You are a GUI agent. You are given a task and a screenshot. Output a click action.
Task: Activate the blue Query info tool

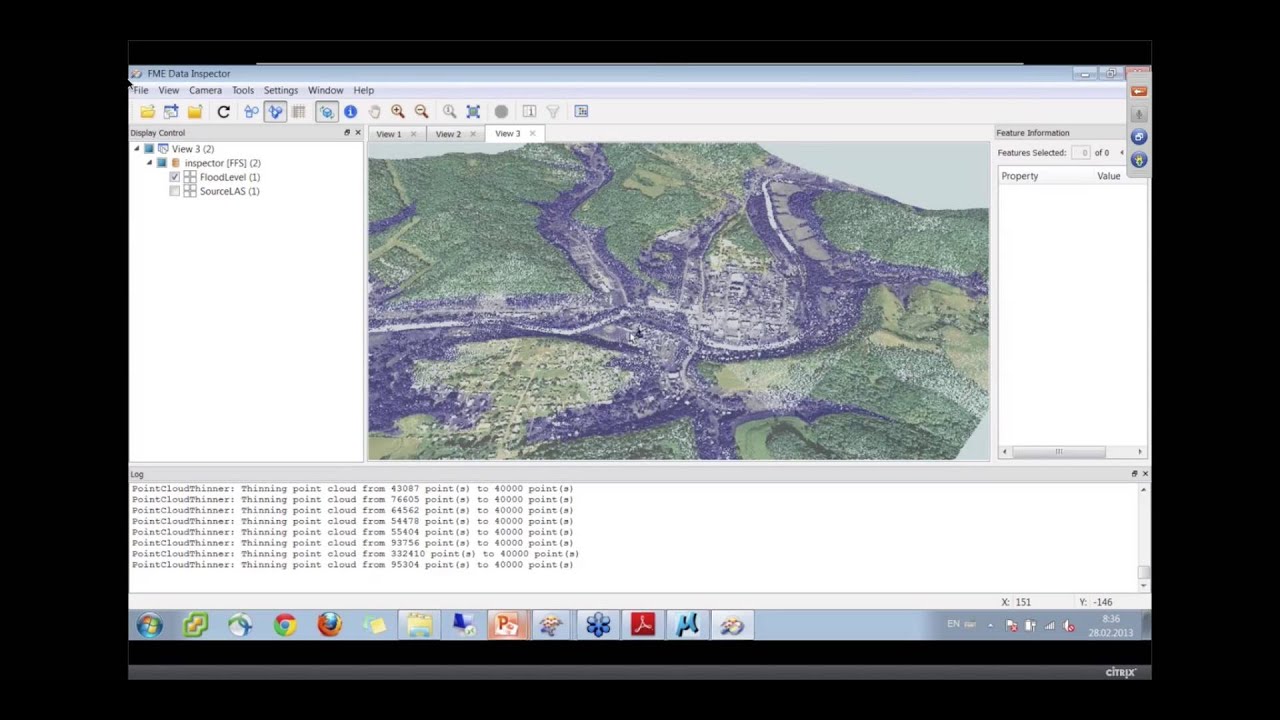pos(350,112)
